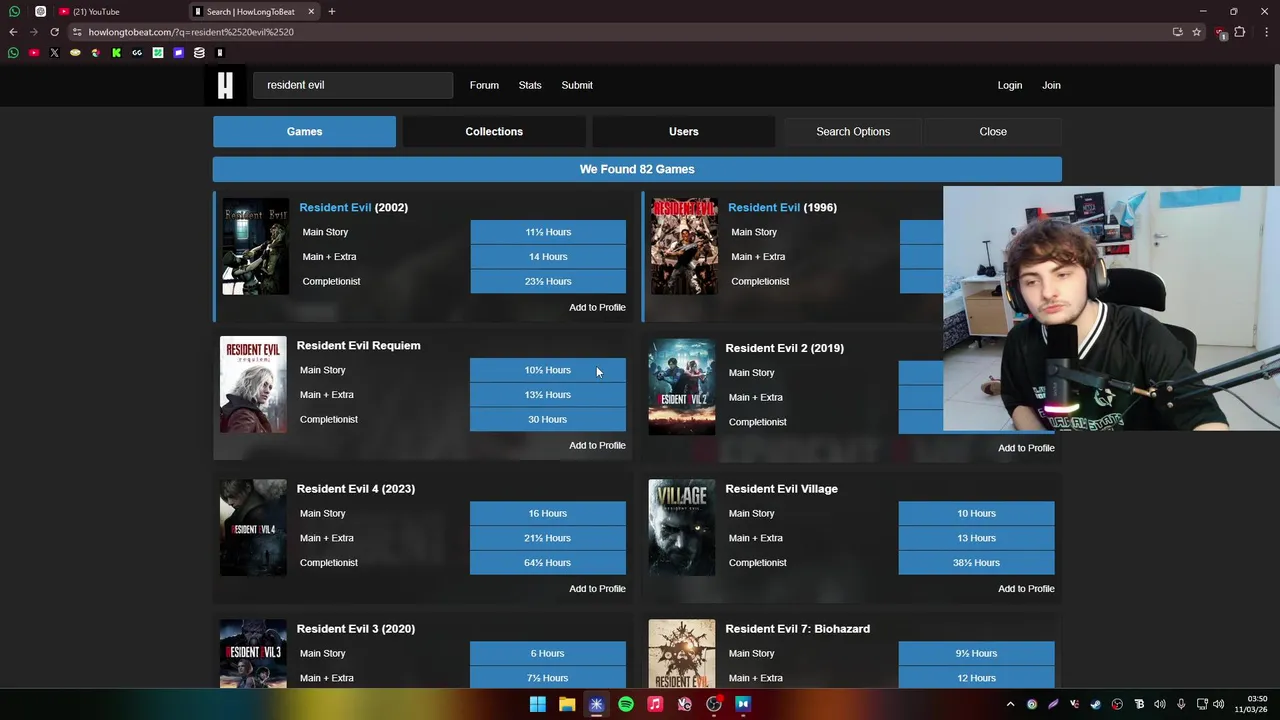Open the Resident Evil Village title
This screenshot has width=1280, height=720.
[x=781, y=489]
